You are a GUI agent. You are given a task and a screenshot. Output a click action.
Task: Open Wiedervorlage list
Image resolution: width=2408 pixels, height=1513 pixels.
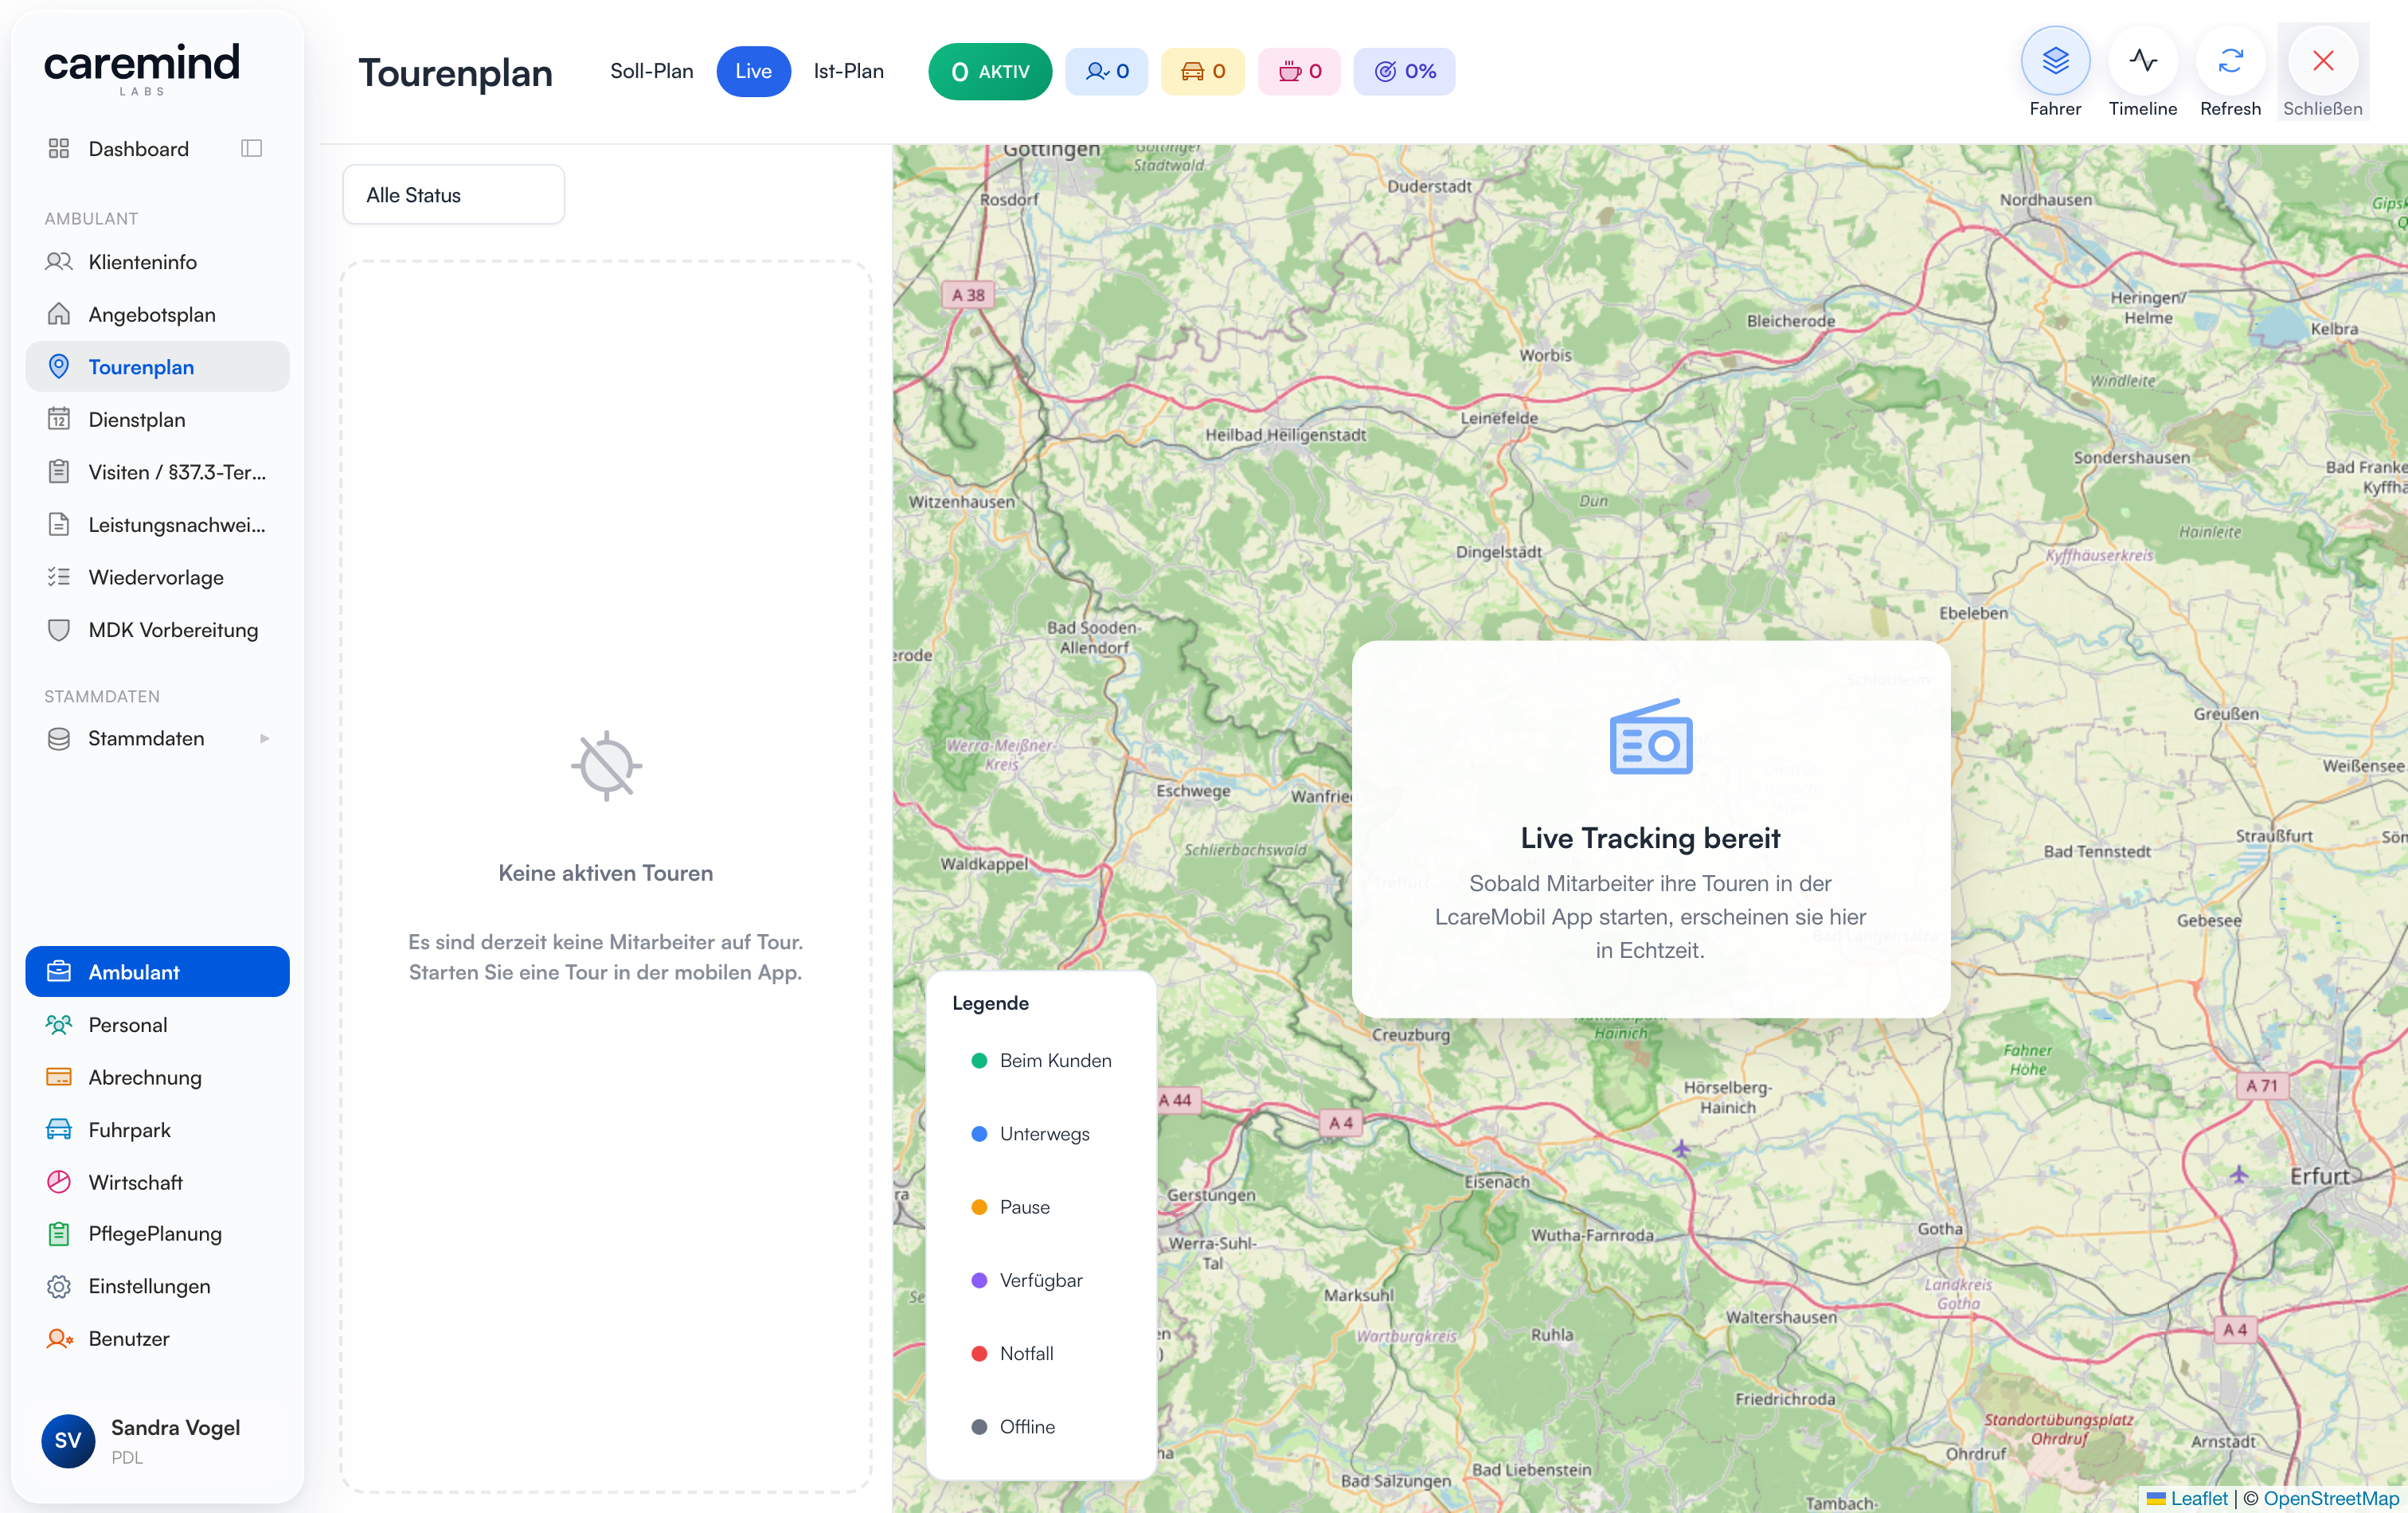coord(157,577)
